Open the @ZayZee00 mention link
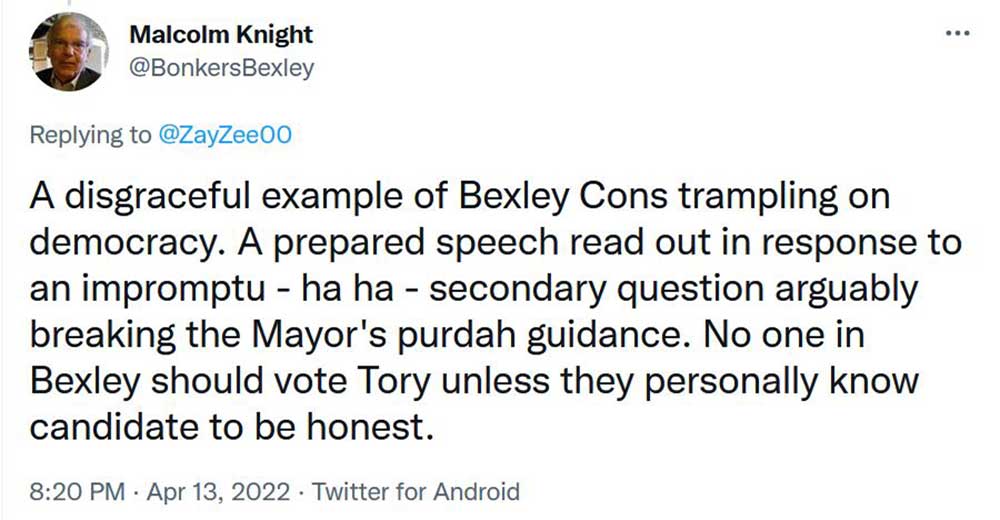The image size is (1000, 520). coord(224,135)
